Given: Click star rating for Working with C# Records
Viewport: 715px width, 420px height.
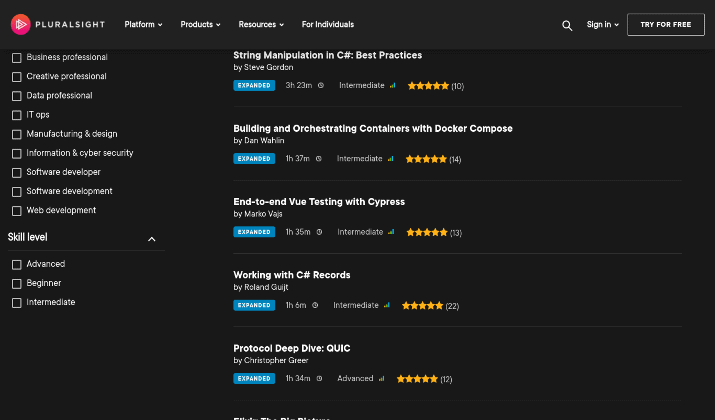Looking at the screenshot, I should (x=422, y=306).
